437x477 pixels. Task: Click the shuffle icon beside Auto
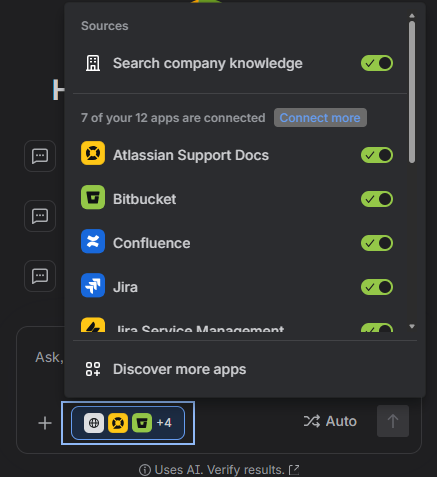click(x=312, y=421)
